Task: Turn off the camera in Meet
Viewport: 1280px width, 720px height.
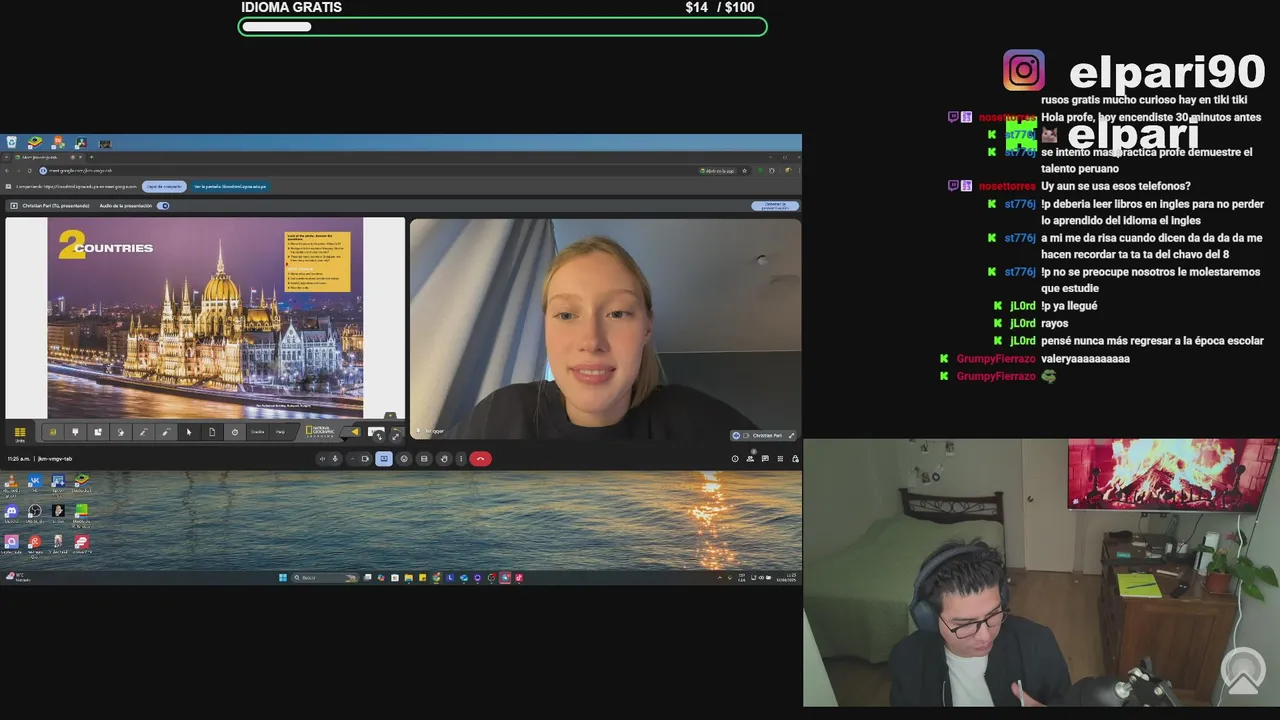Action: 365,459
